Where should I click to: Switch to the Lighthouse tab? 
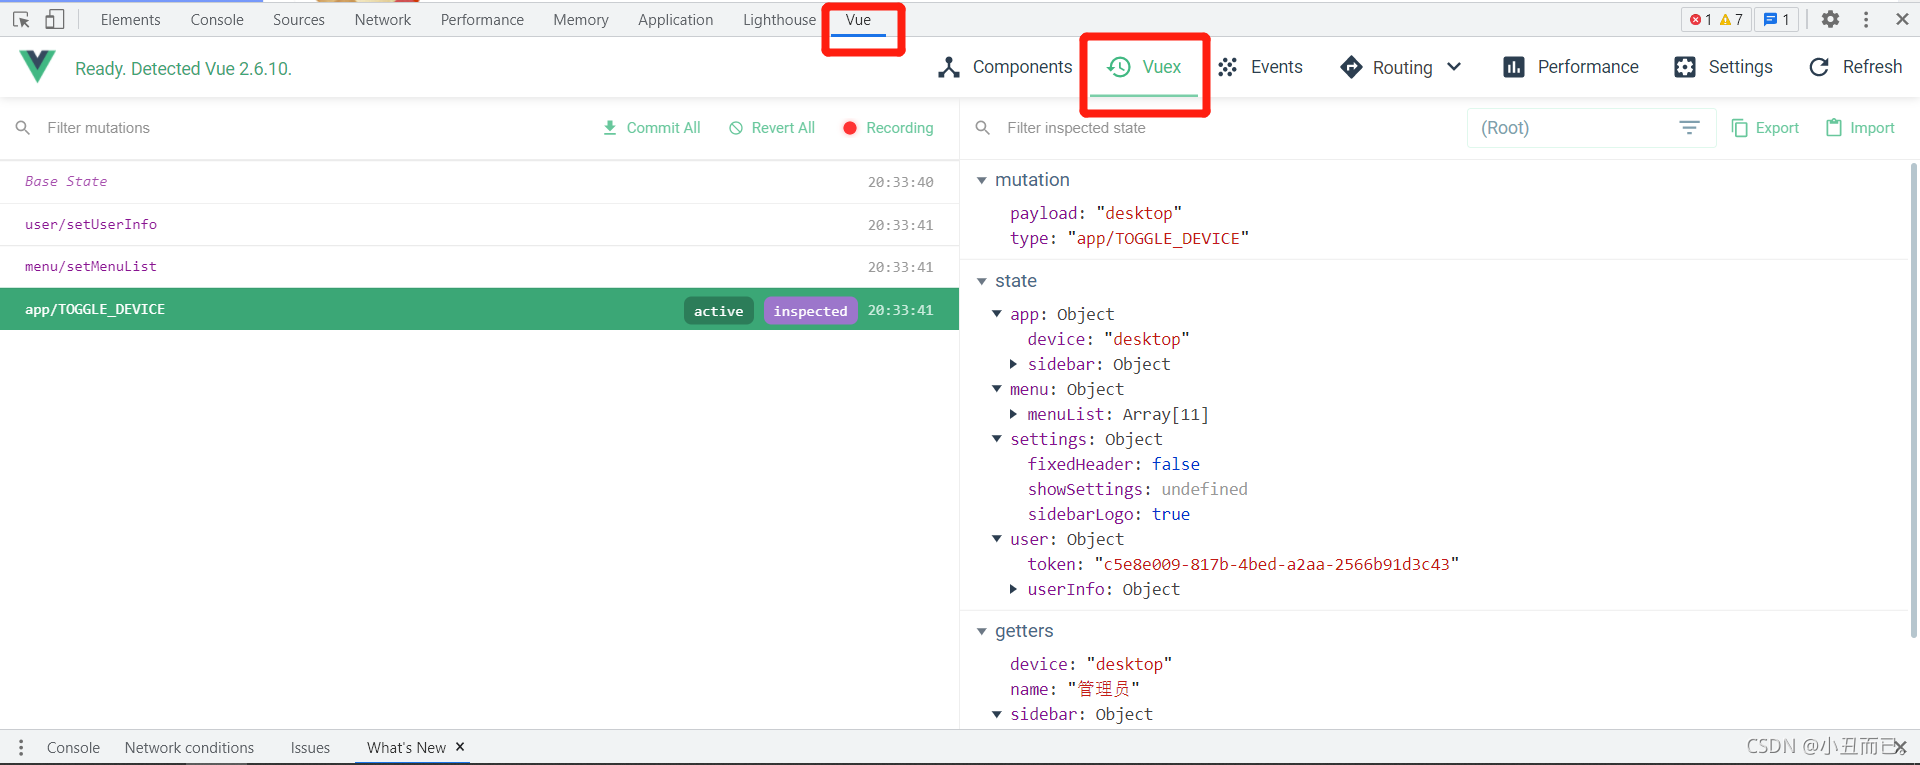pos(779,20)
